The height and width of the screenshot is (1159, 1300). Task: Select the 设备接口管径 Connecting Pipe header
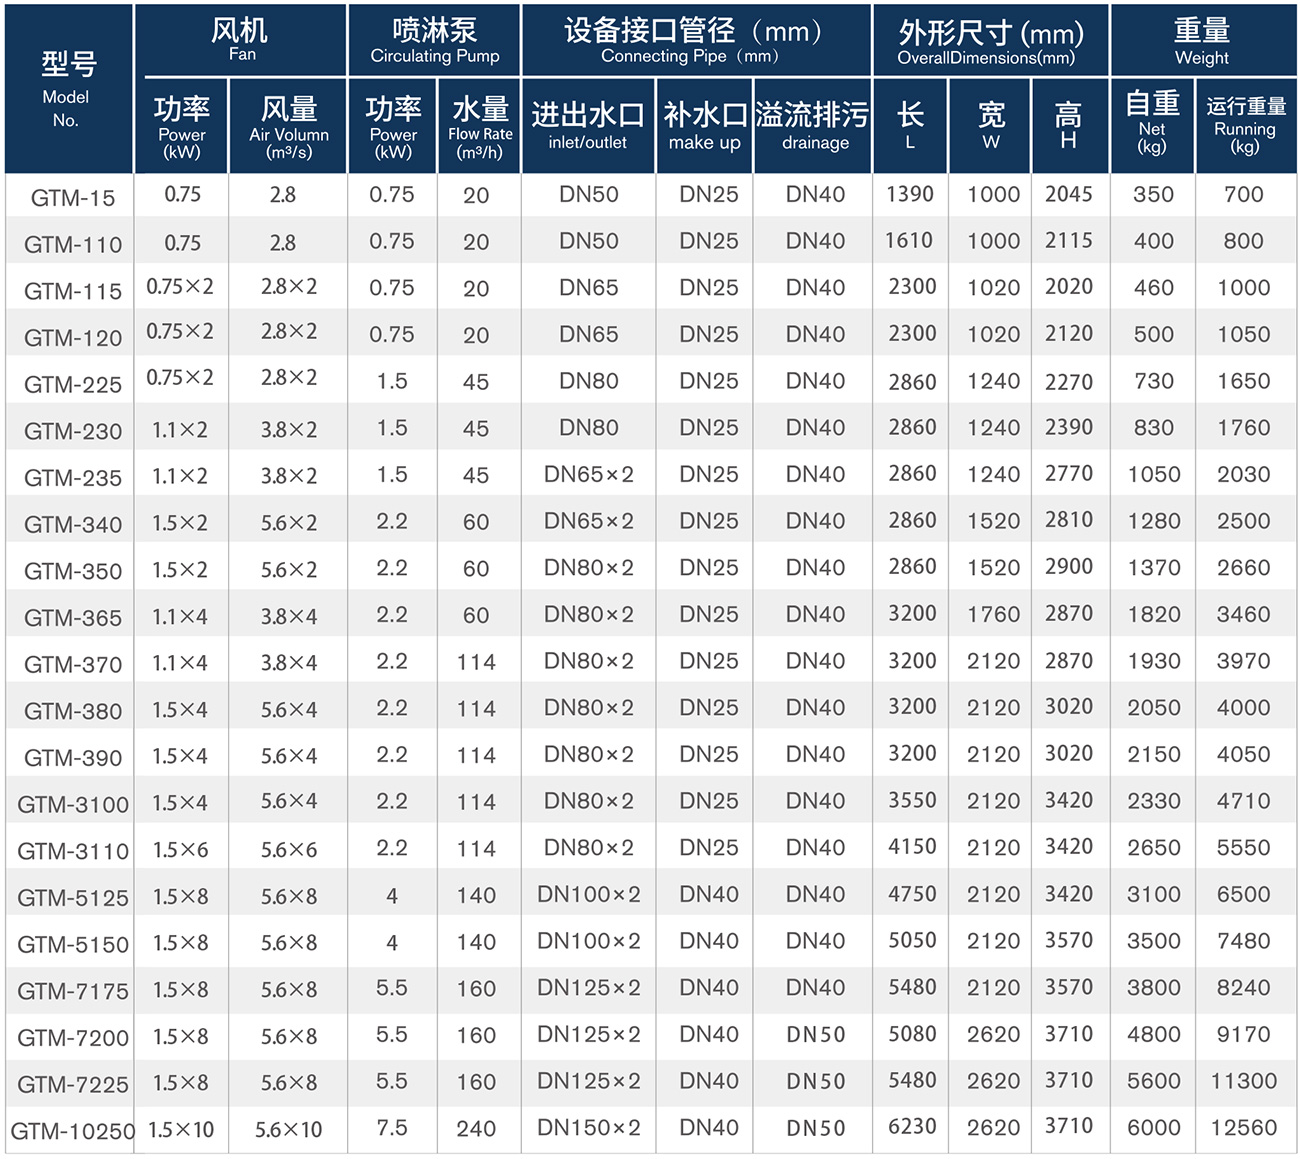[697, 40]
